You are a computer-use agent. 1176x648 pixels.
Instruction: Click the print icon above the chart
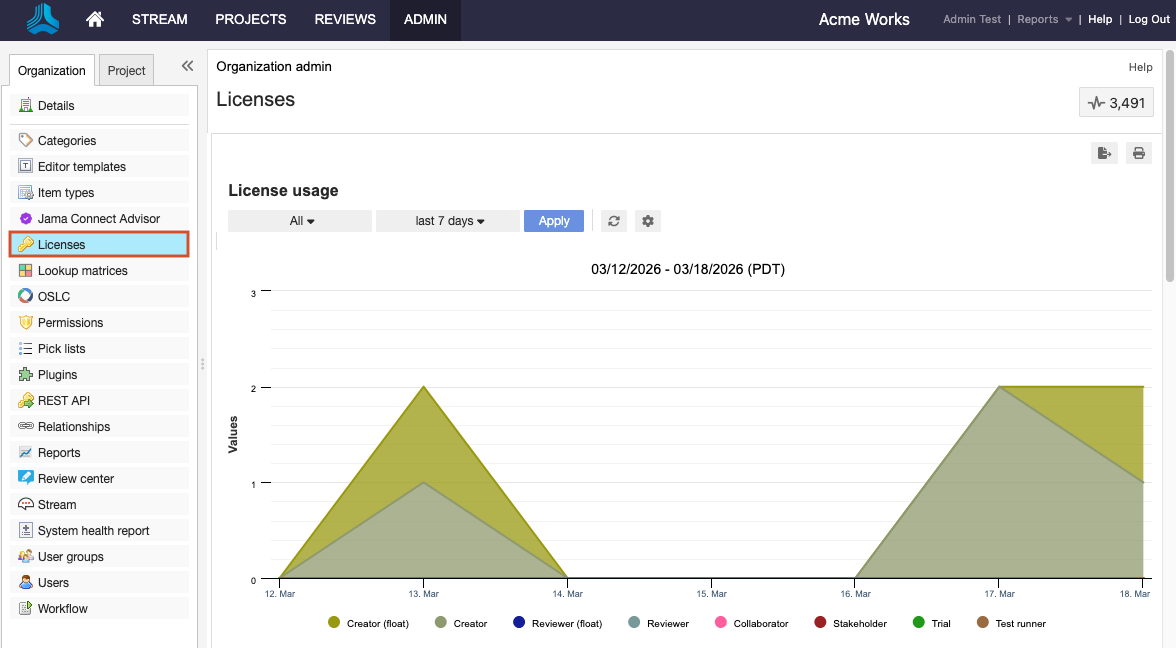1138,153
